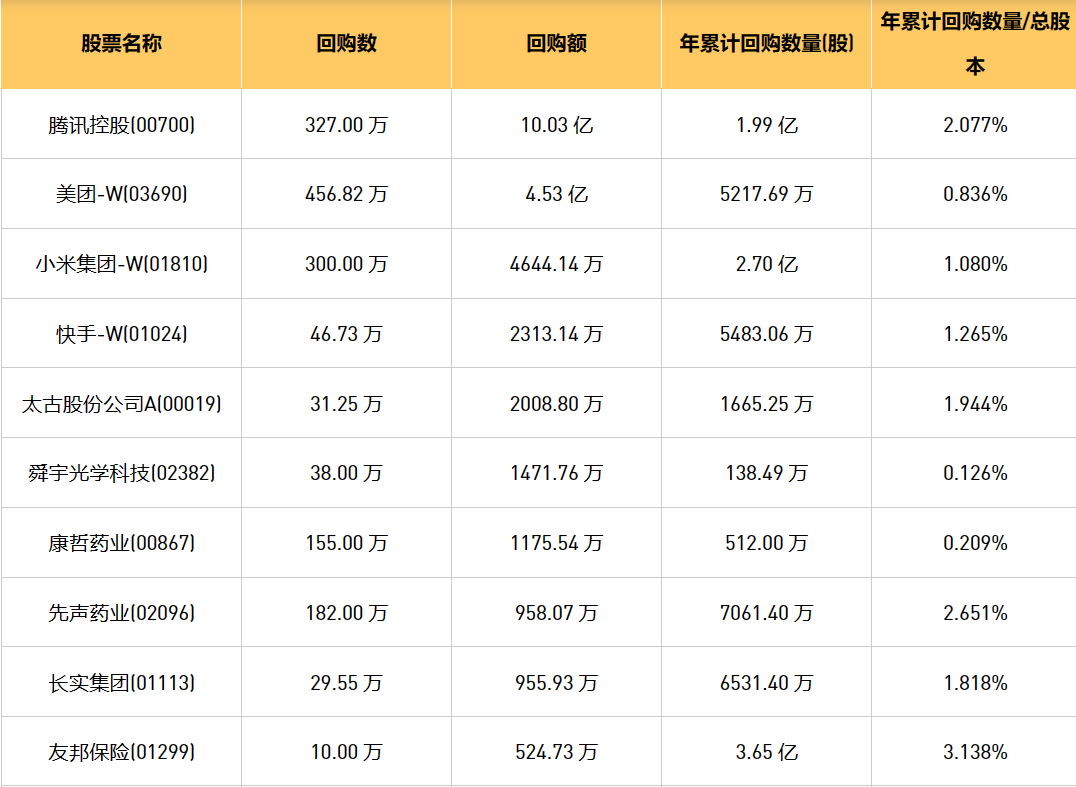Select the 年累计回购数量(股) header
This screenshot has height=787, width=1076.
pos(766,44)
